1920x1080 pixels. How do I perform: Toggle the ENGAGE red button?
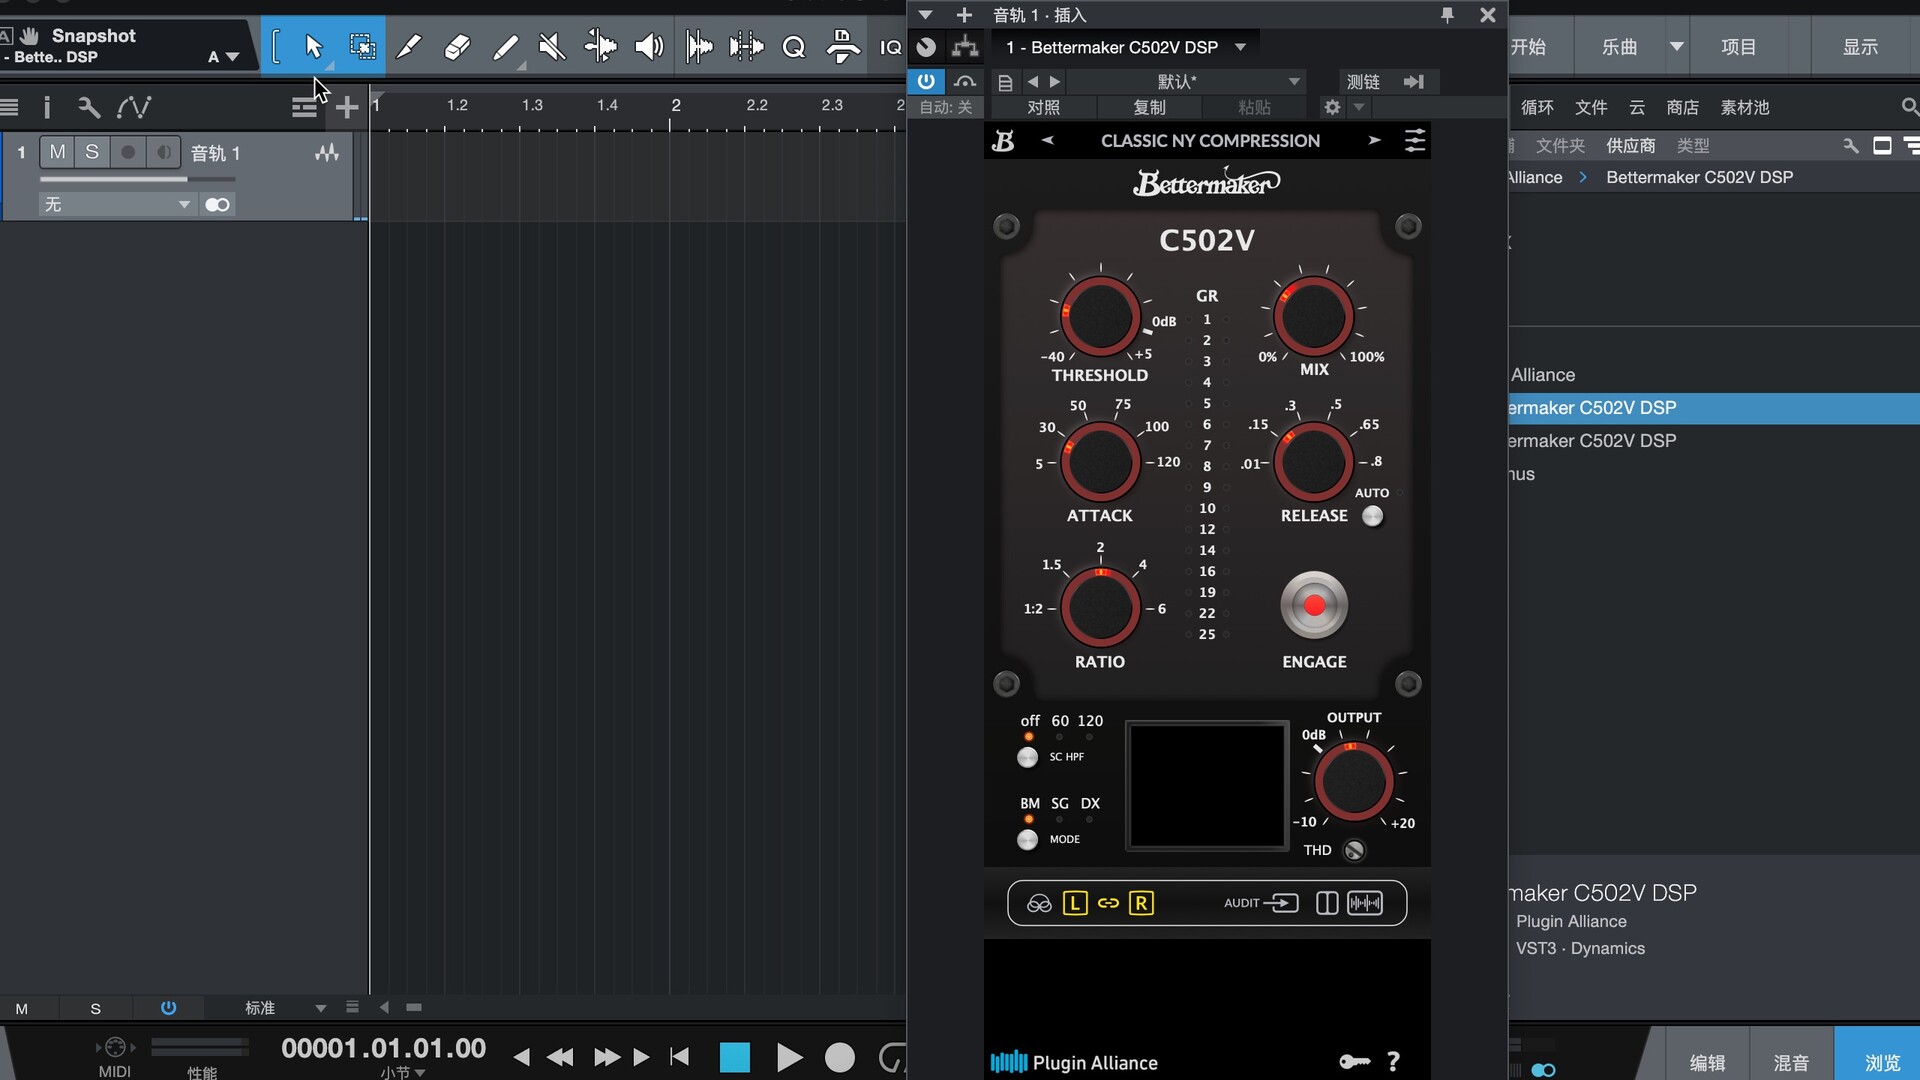[x=1314, y=605]
